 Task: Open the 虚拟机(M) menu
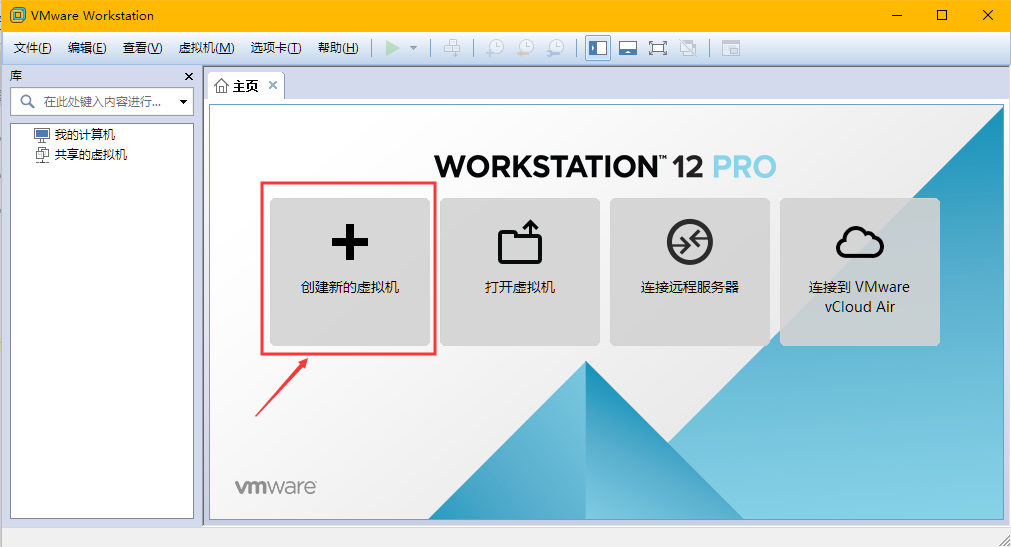[x=206, y=48]
